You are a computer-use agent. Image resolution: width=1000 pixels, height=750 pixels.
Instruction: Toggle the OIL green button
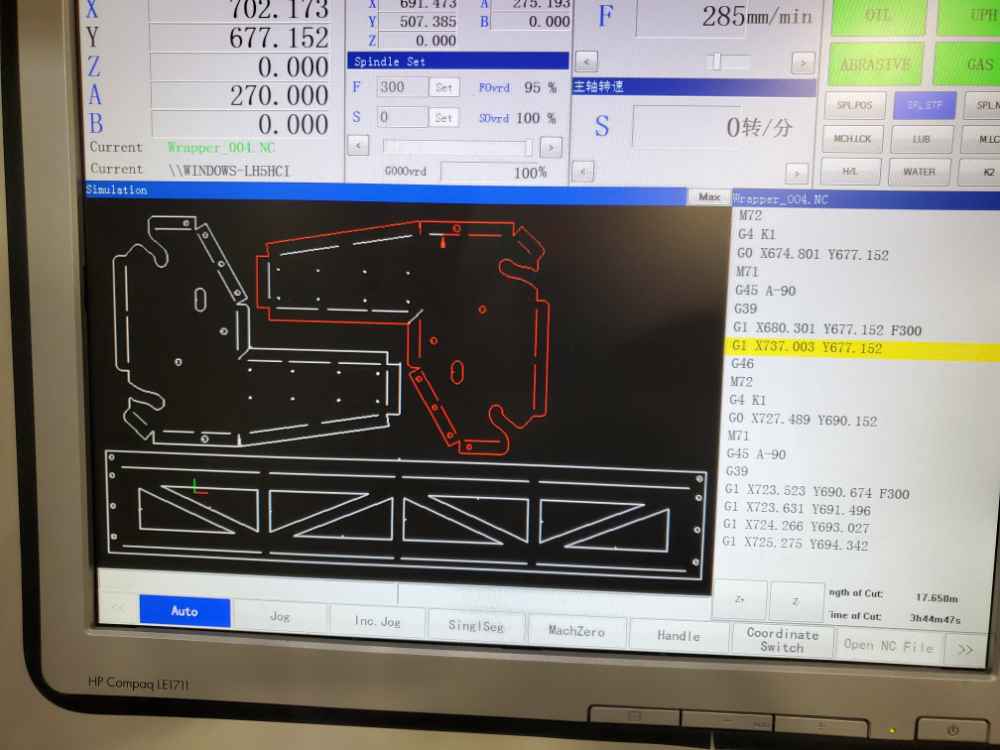(x=877, y=17)
